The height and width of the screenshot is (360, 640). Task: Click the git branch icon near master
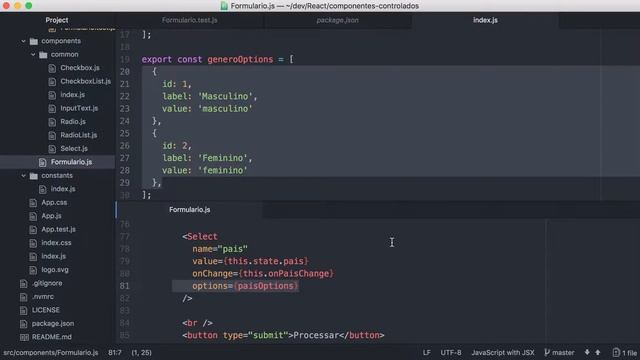(x=547, y=352)
